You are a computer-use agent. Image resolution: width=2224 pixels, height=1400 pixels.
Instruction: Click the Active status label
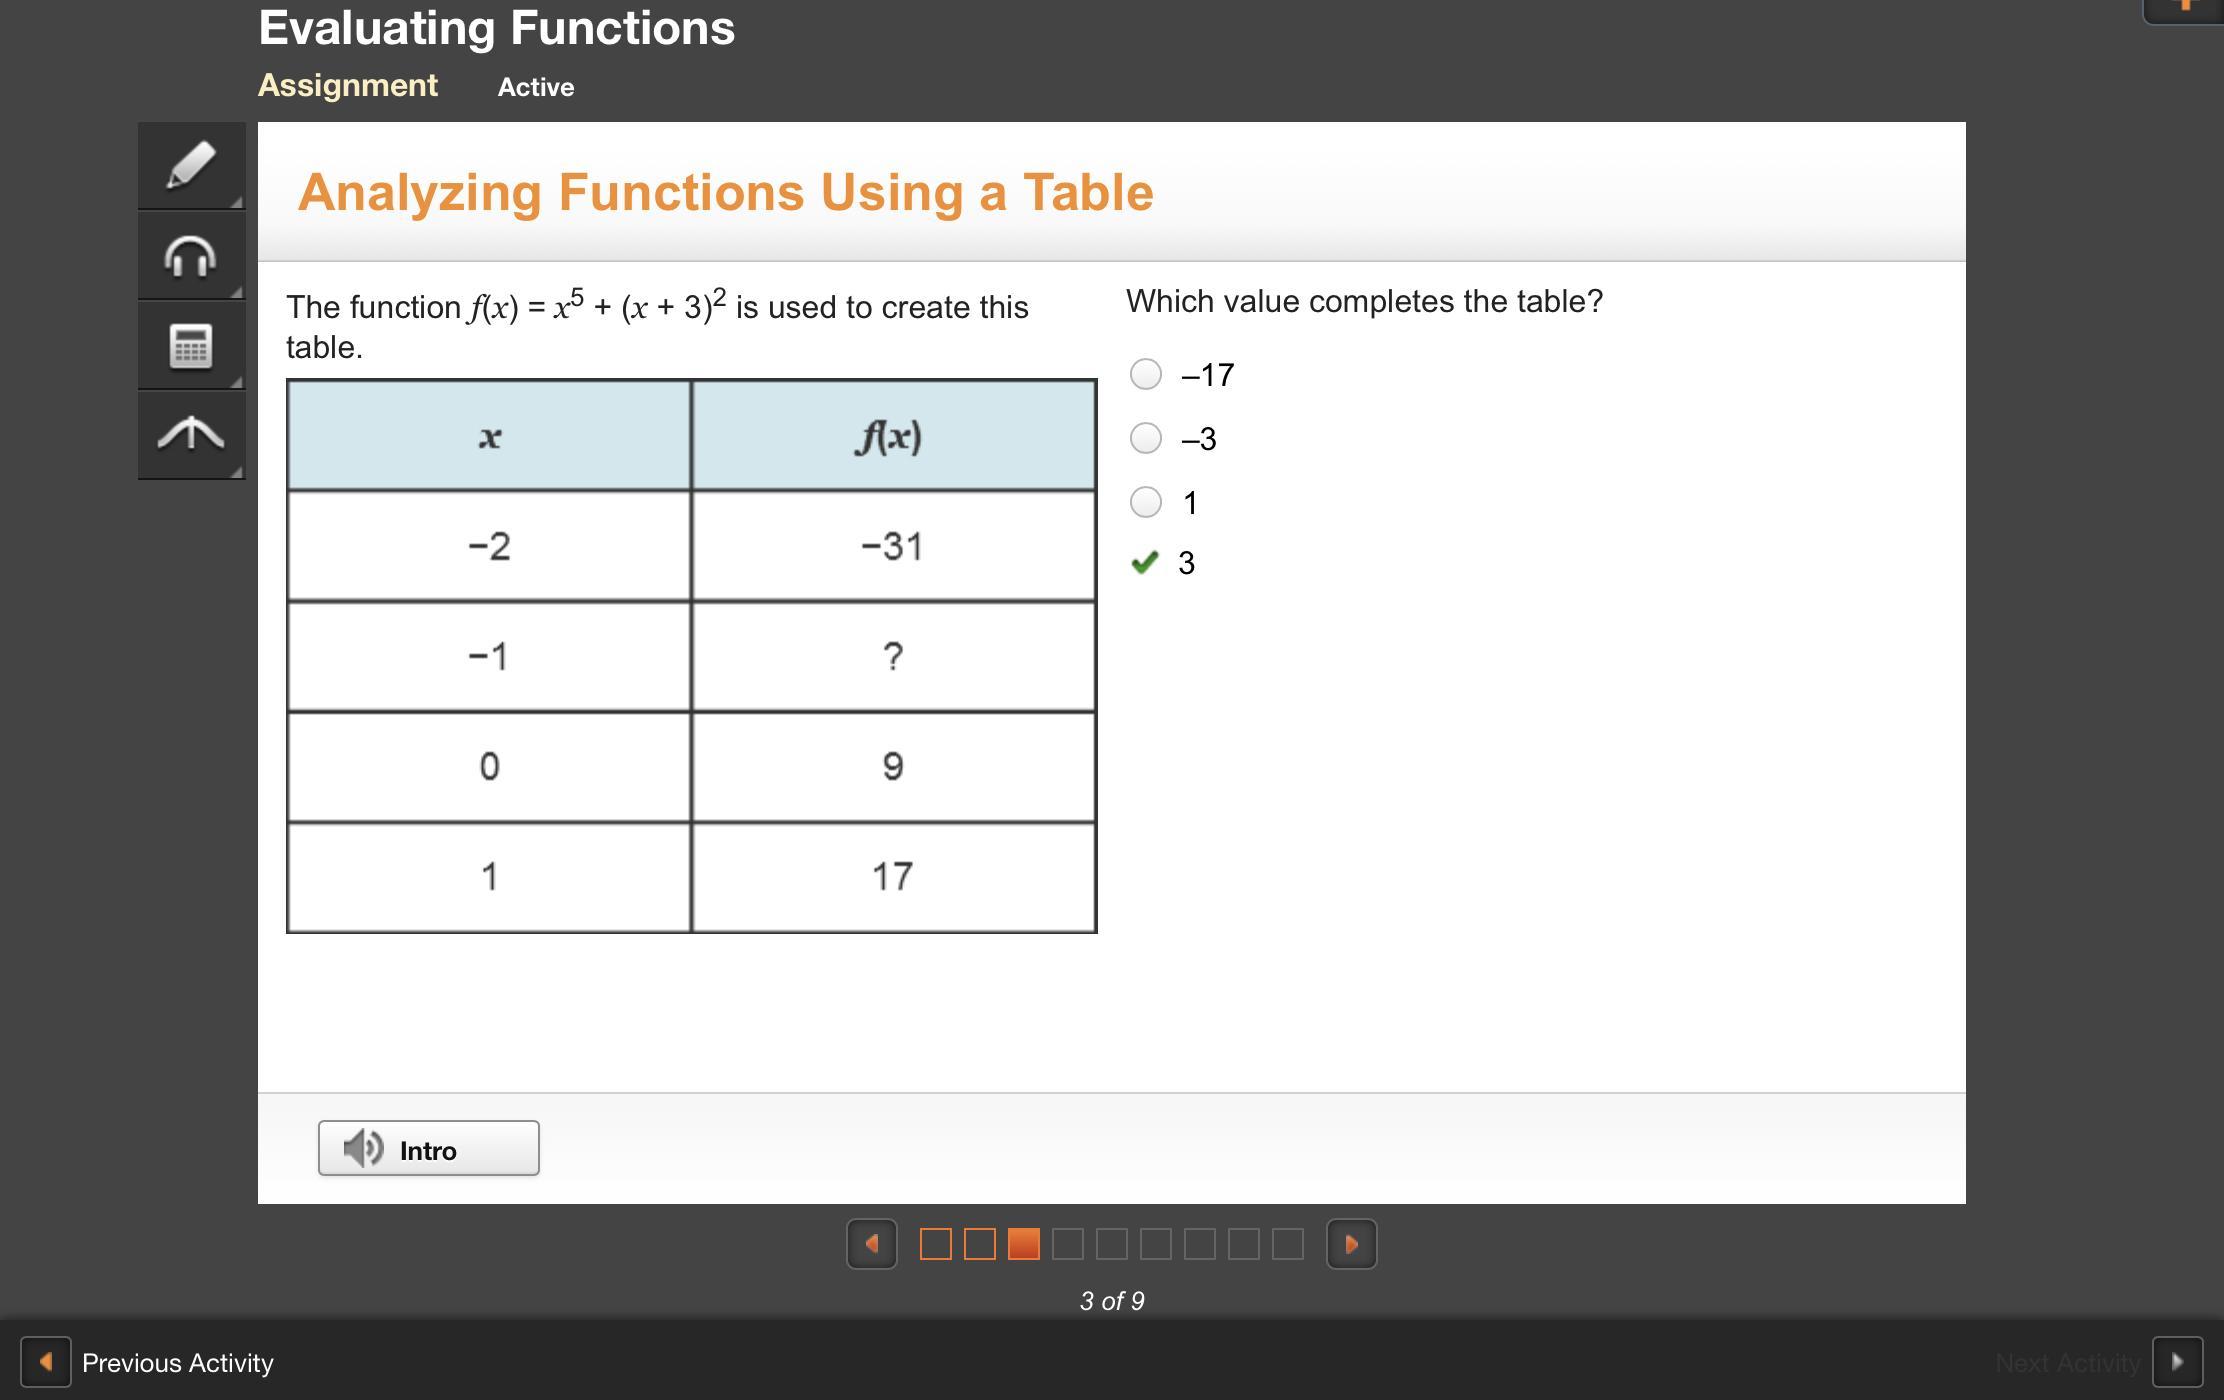[x=536, y=88]
